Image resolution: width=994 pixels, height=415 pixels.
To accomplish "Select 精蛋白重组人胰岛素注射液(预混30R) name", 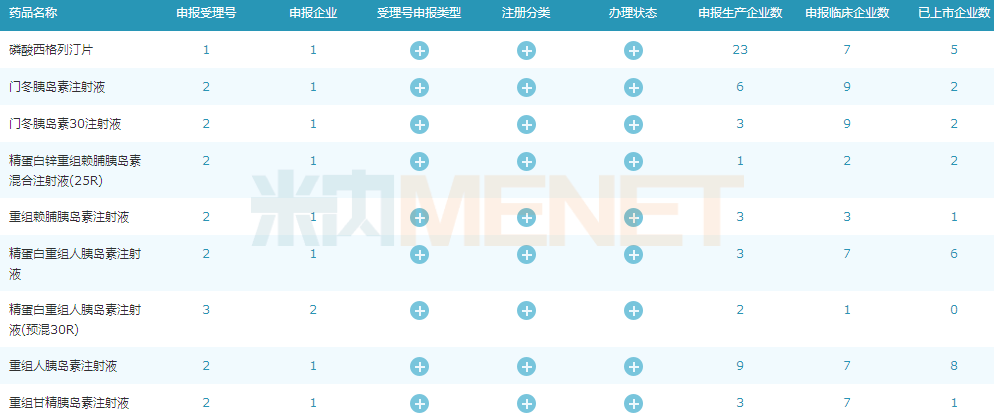I will tap(75, 319).
